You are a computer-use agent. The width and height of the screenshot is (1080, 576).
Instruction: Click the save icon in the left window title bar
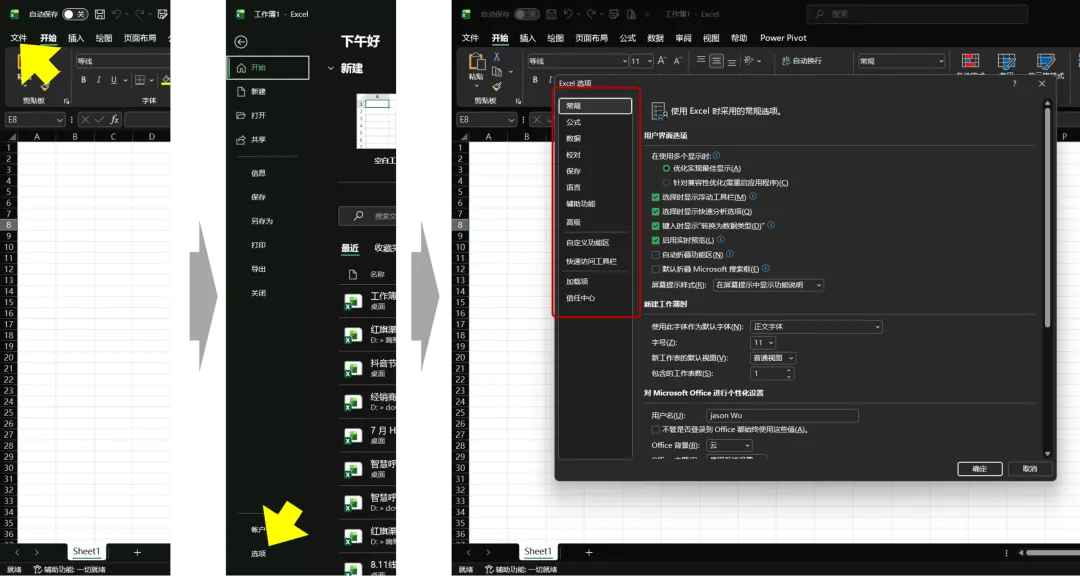[x=100, y=14]
